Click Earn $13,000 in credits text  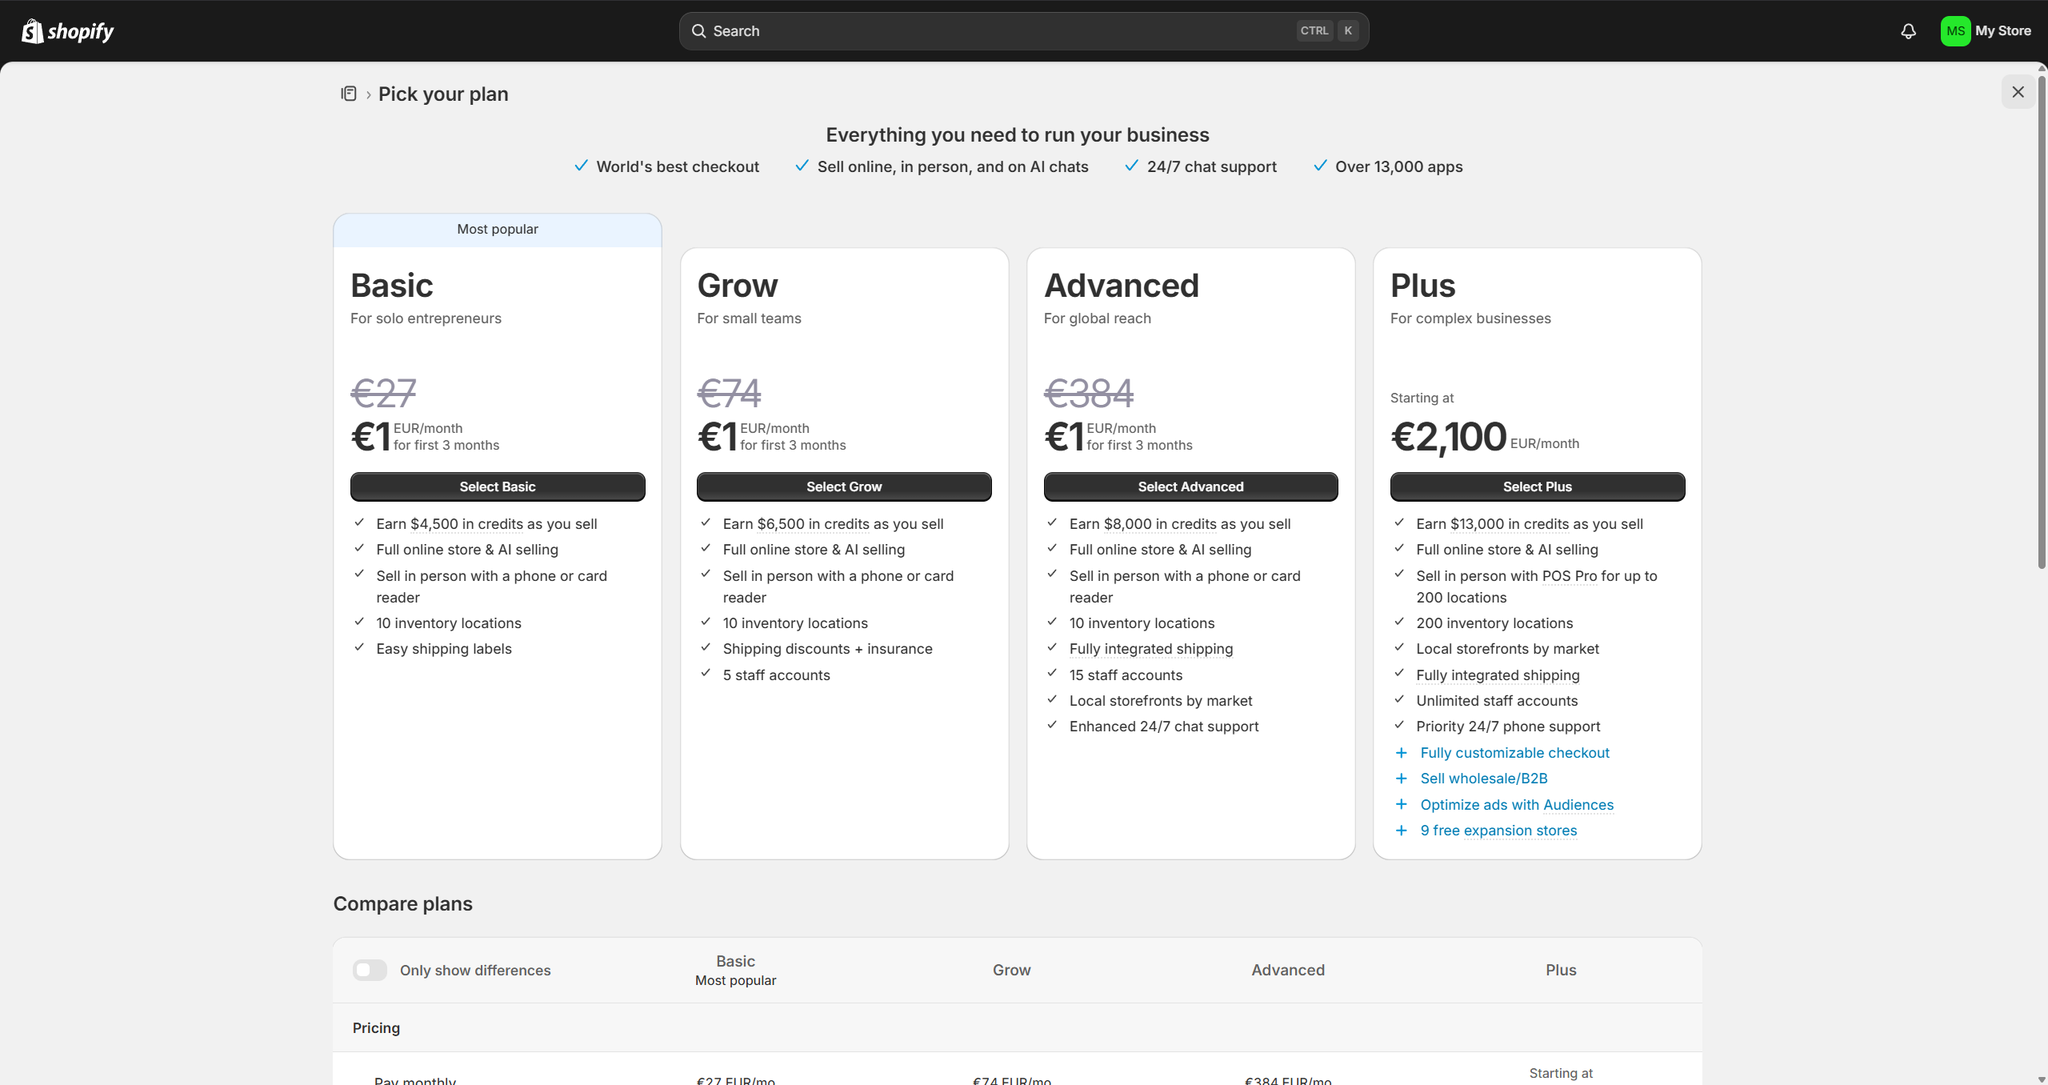point(1529,524)
